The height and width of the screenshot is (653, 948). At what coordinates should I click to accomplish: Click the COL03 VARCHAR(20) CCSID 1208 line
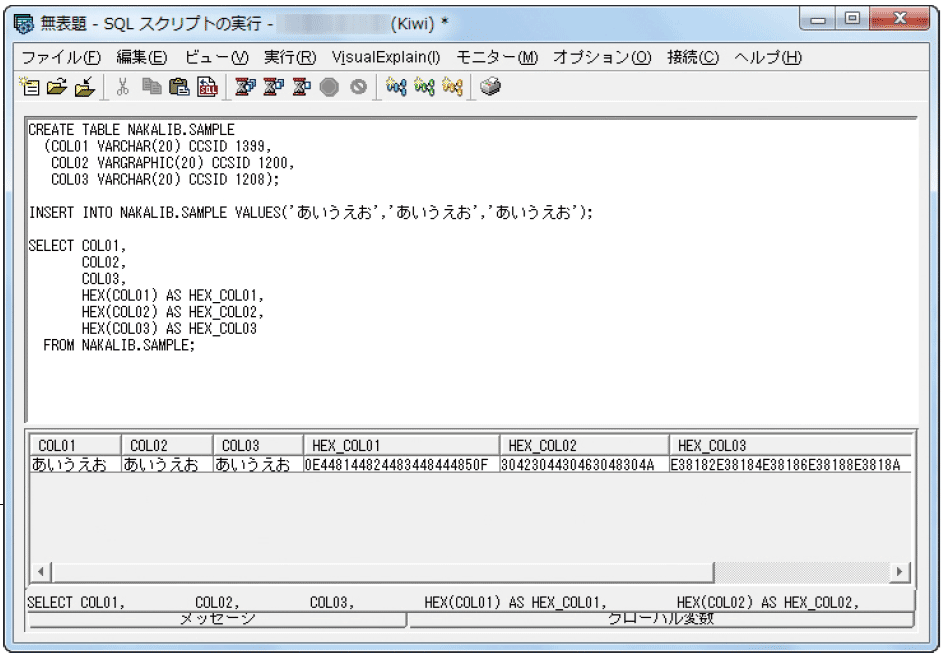click(165, 180)
